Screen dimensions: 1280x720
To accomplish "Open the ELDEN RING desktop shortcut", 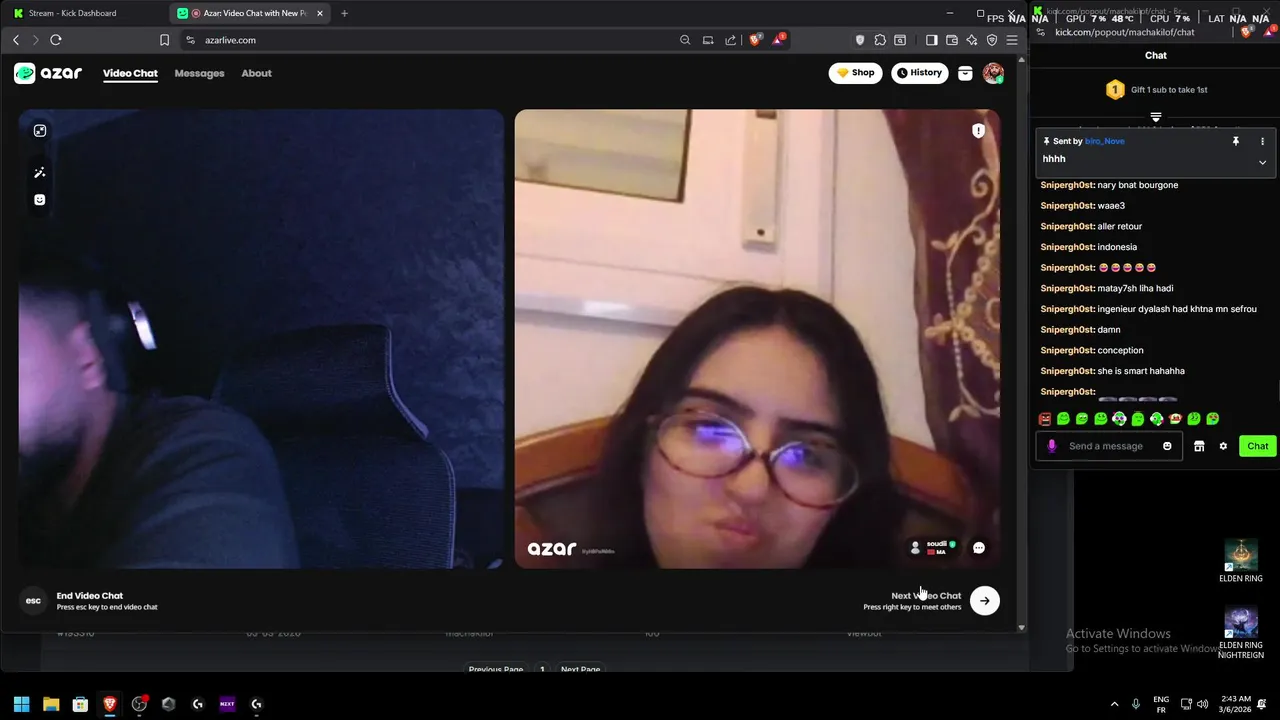I will 1241,561.
